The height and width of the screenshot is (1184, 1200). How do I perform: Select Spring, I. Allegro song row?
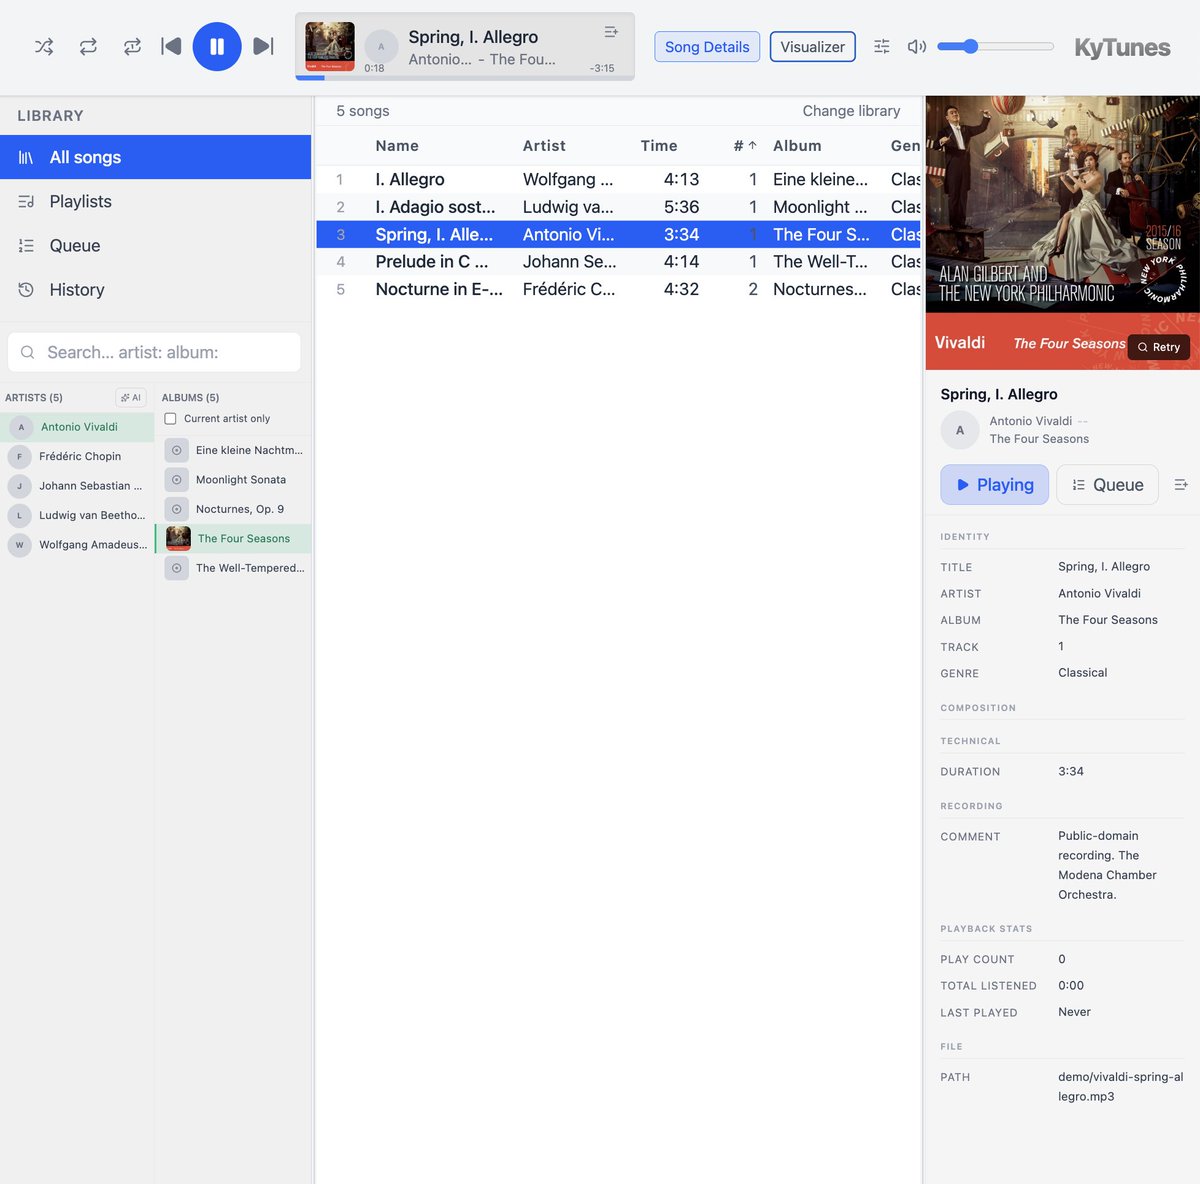pos(618,234)
